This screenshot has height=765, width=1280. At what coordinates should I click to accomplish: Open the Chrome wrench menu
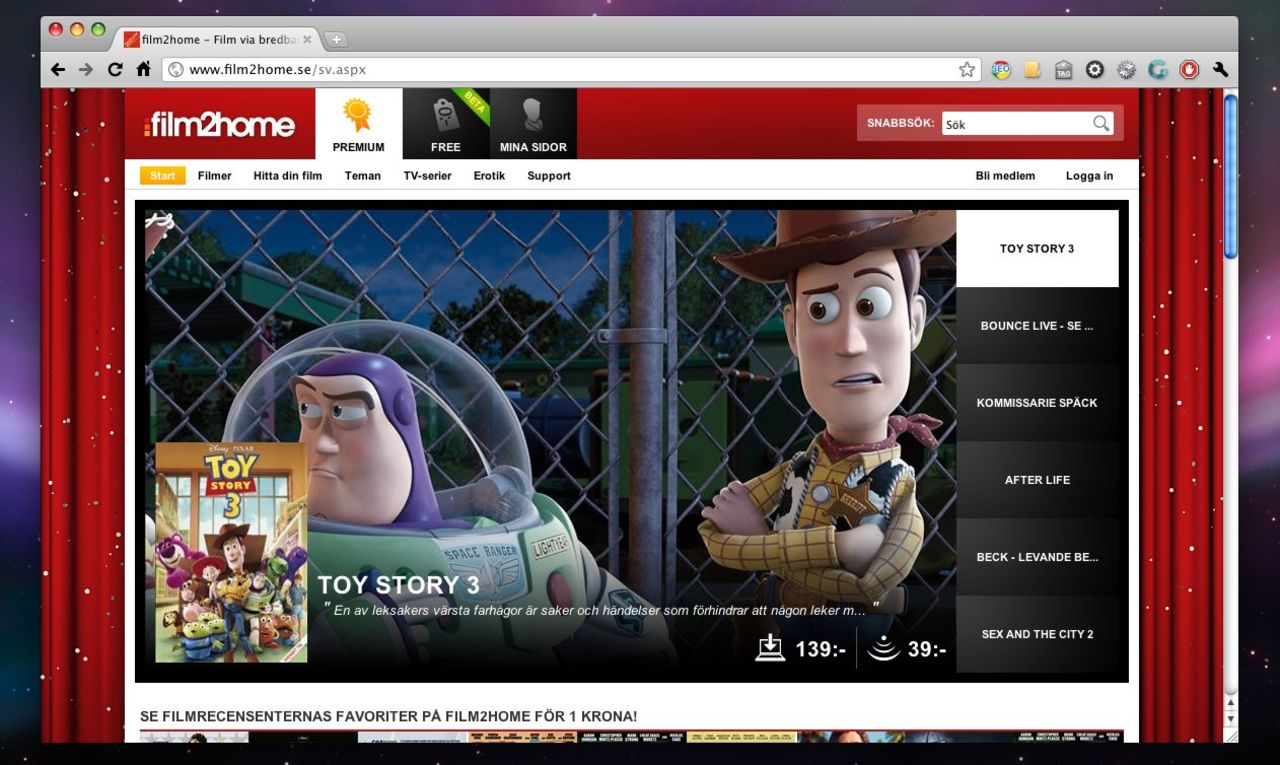(1220, 69)
